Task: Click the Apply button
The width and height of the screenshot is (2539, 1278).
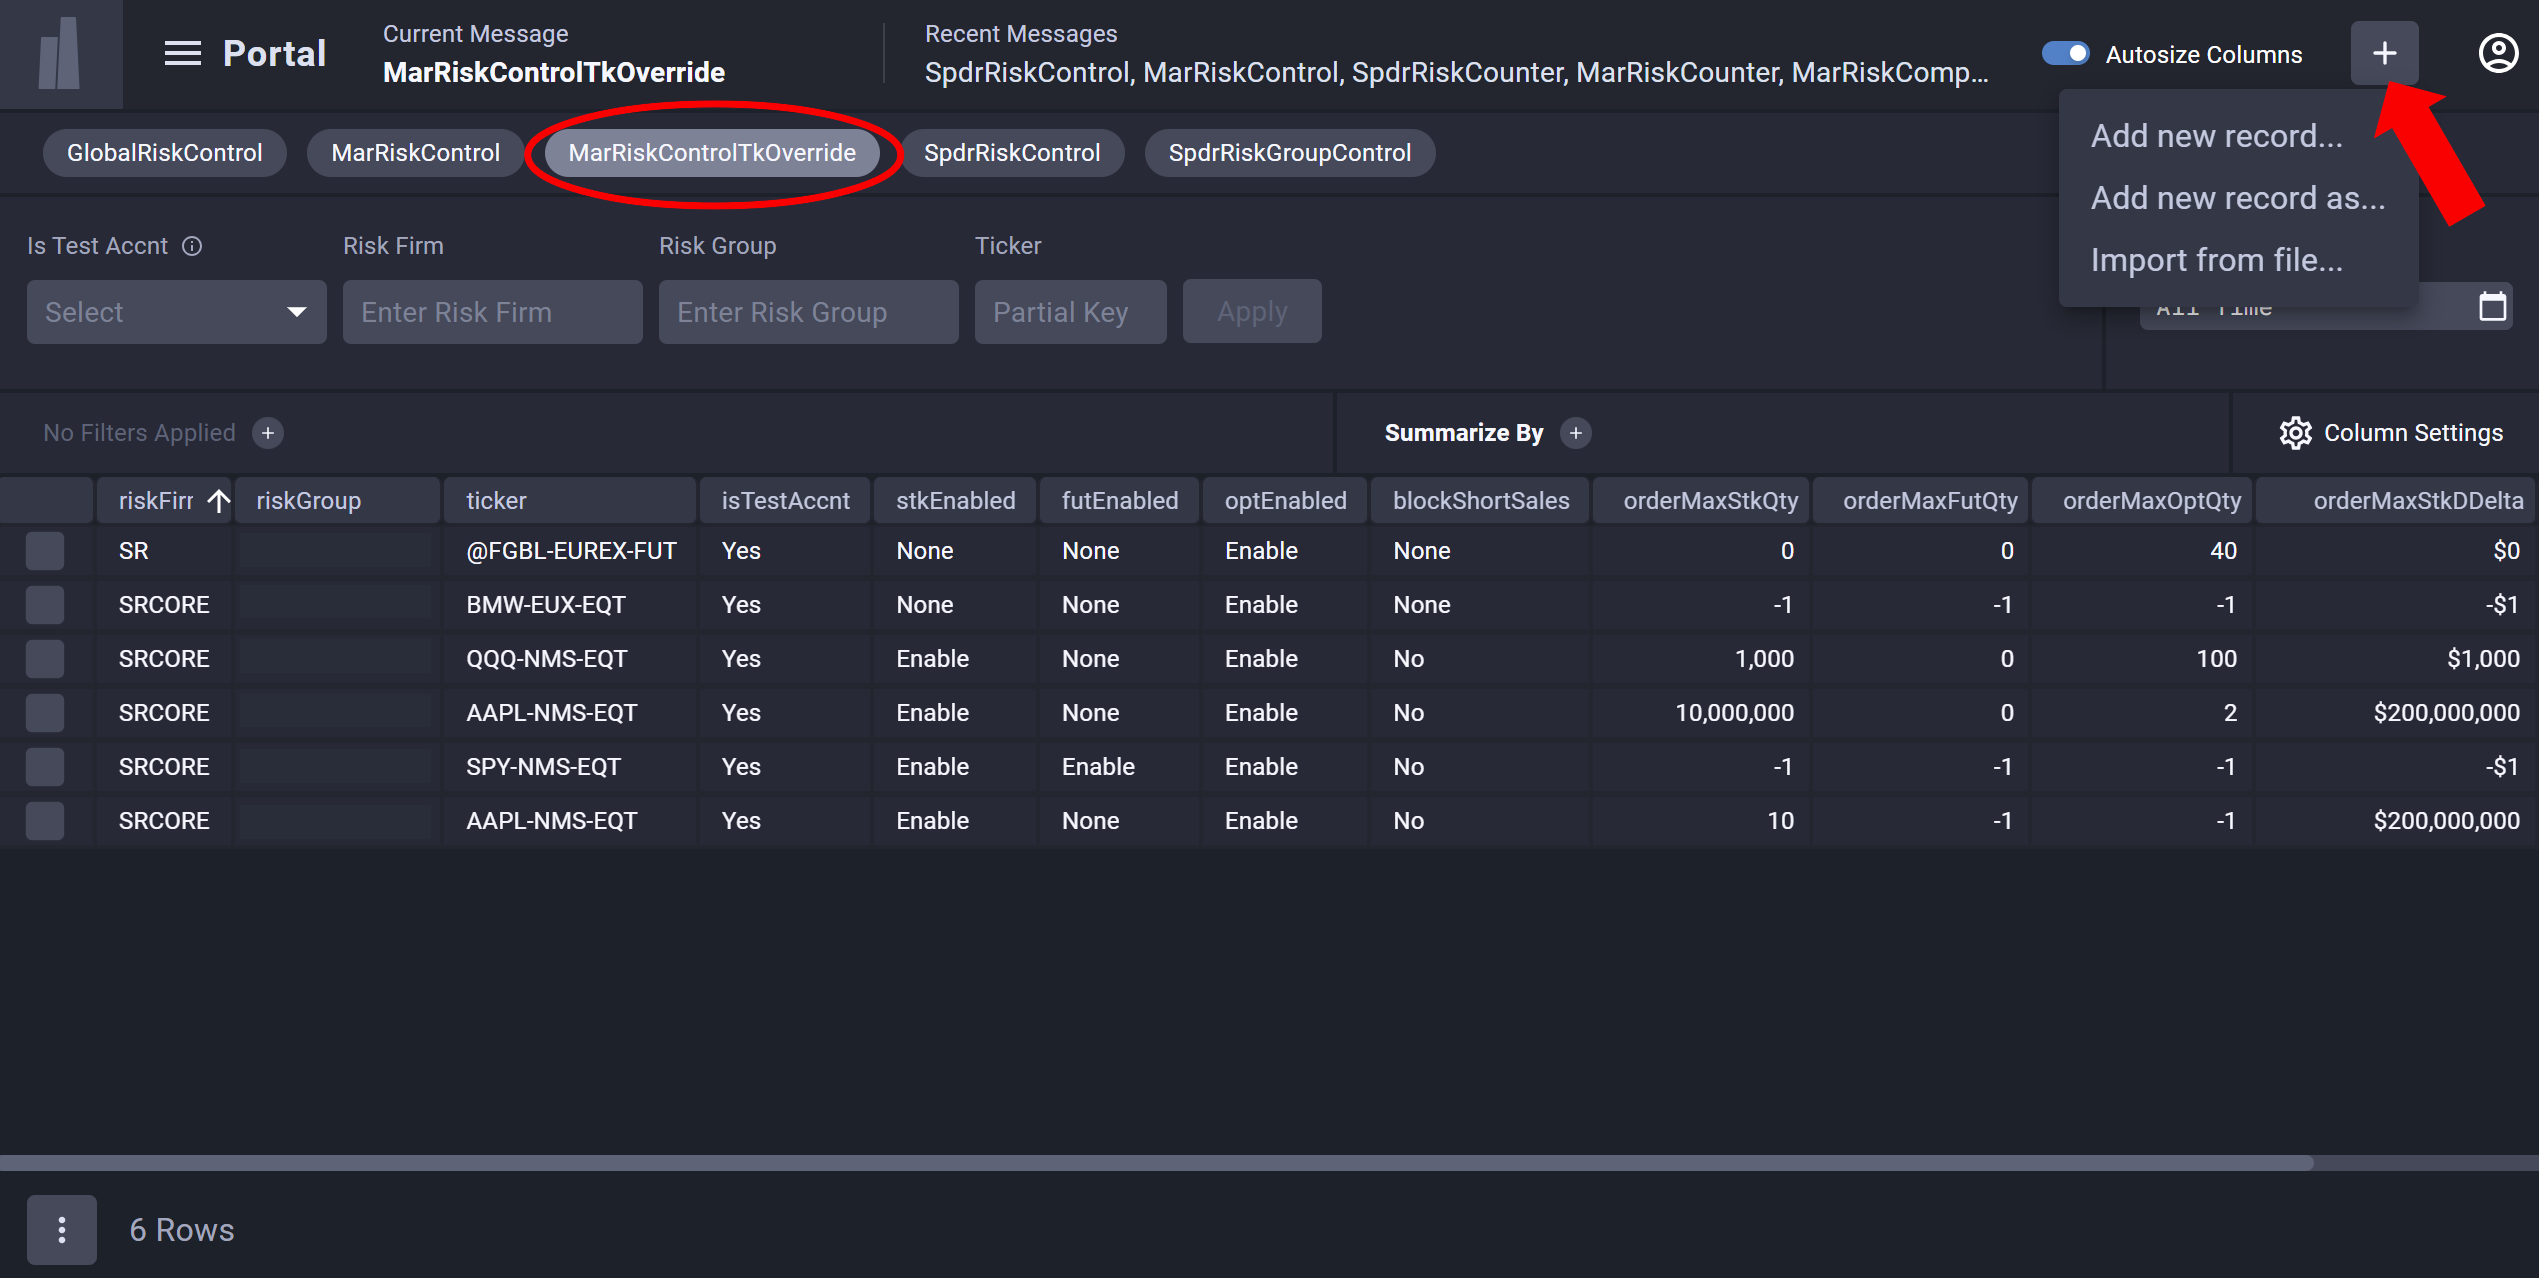Action: tap(1251, 311)
